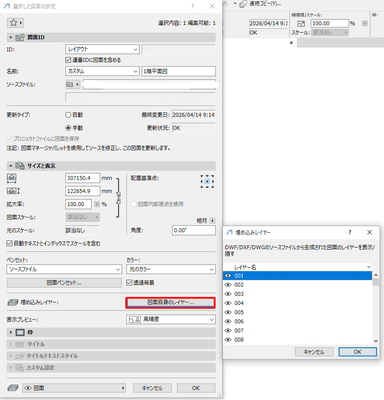This screenshot has height=400, width=384.
Task: Click the layer list scrollbar down arrow
Action: (376, 341)
